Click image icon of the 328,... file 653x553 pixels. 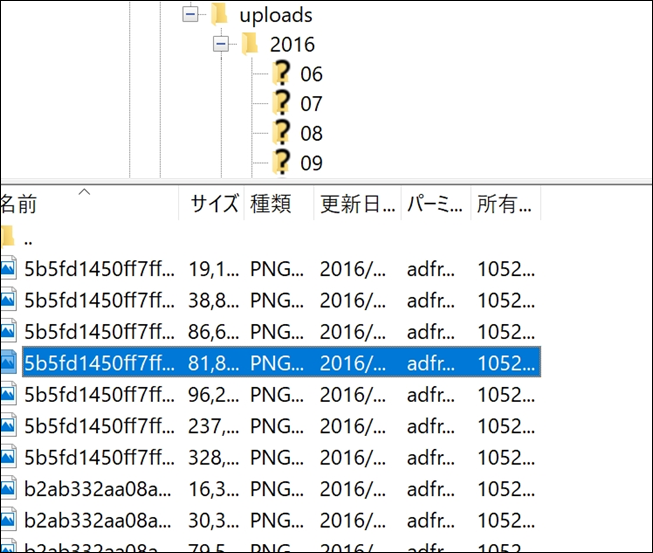[x=8, y=456]
